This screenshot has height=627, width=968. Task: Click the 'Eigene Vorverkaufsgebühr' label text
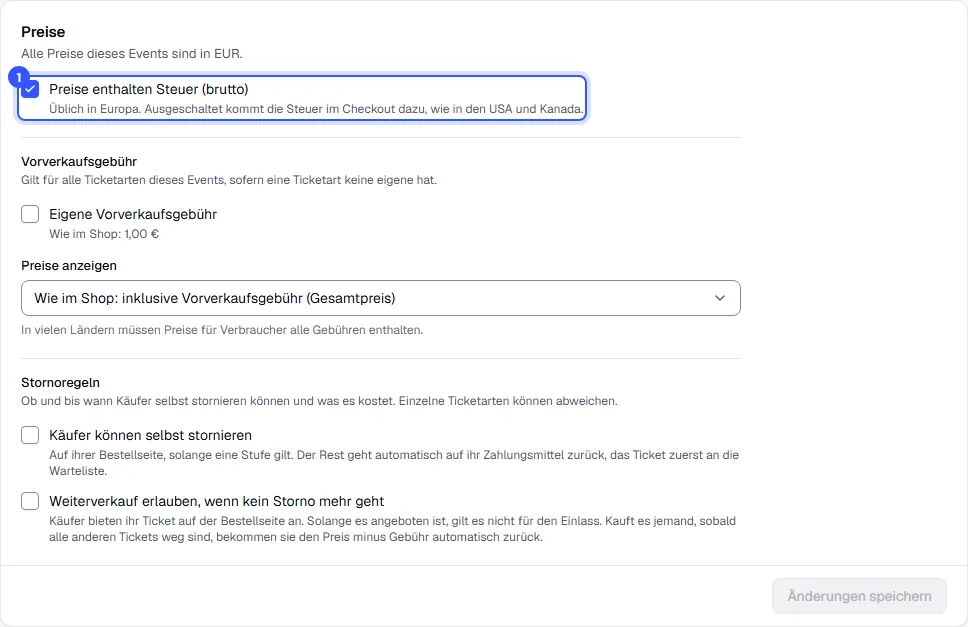tap(133, 214)
